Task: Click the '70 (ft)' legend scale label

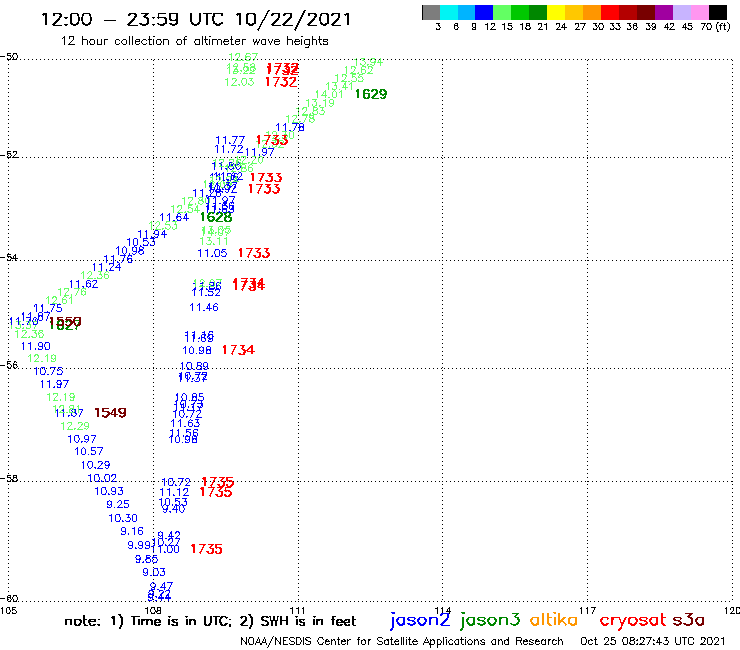Action: pos(715,27)
